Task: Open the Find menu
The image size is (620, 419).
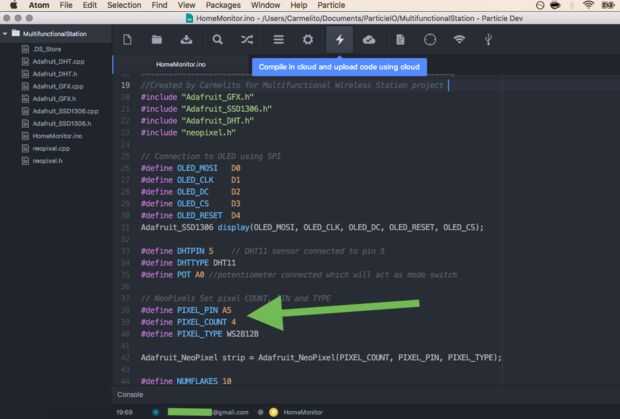Action: pos(159,5)
